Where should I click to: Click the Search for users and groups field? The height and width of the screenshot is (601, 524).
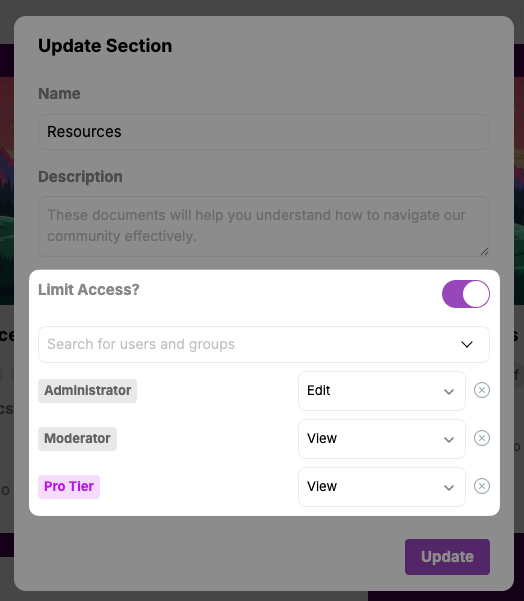[264, 344]
